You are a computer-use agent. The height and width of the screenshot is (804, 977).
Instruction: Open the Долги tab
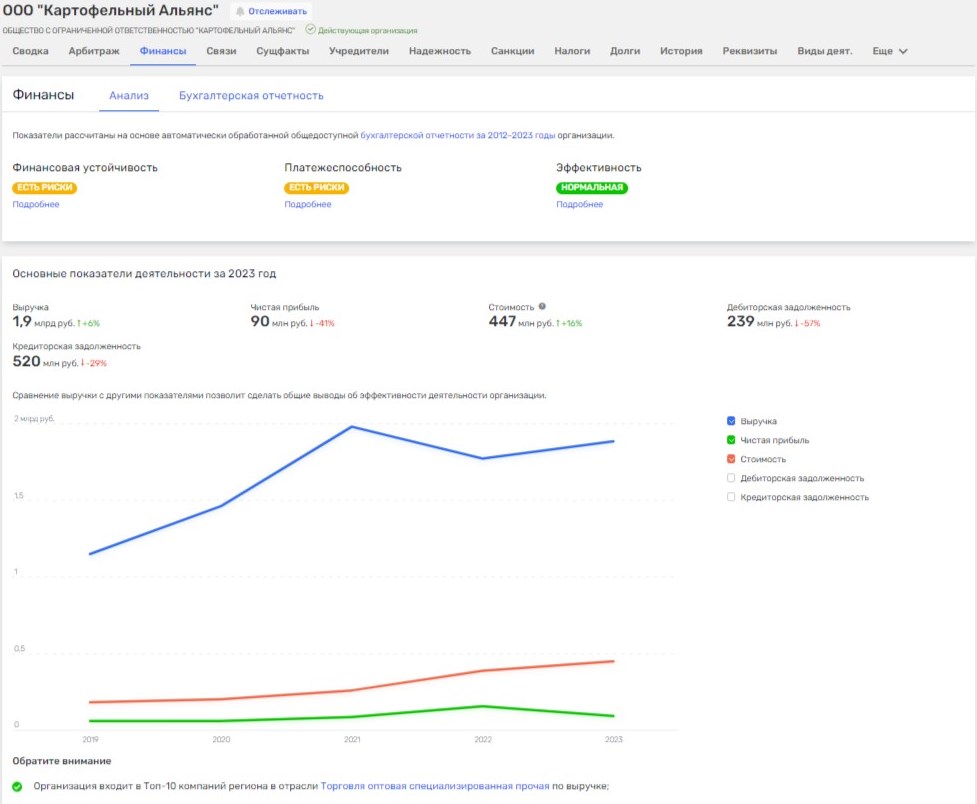625,51
